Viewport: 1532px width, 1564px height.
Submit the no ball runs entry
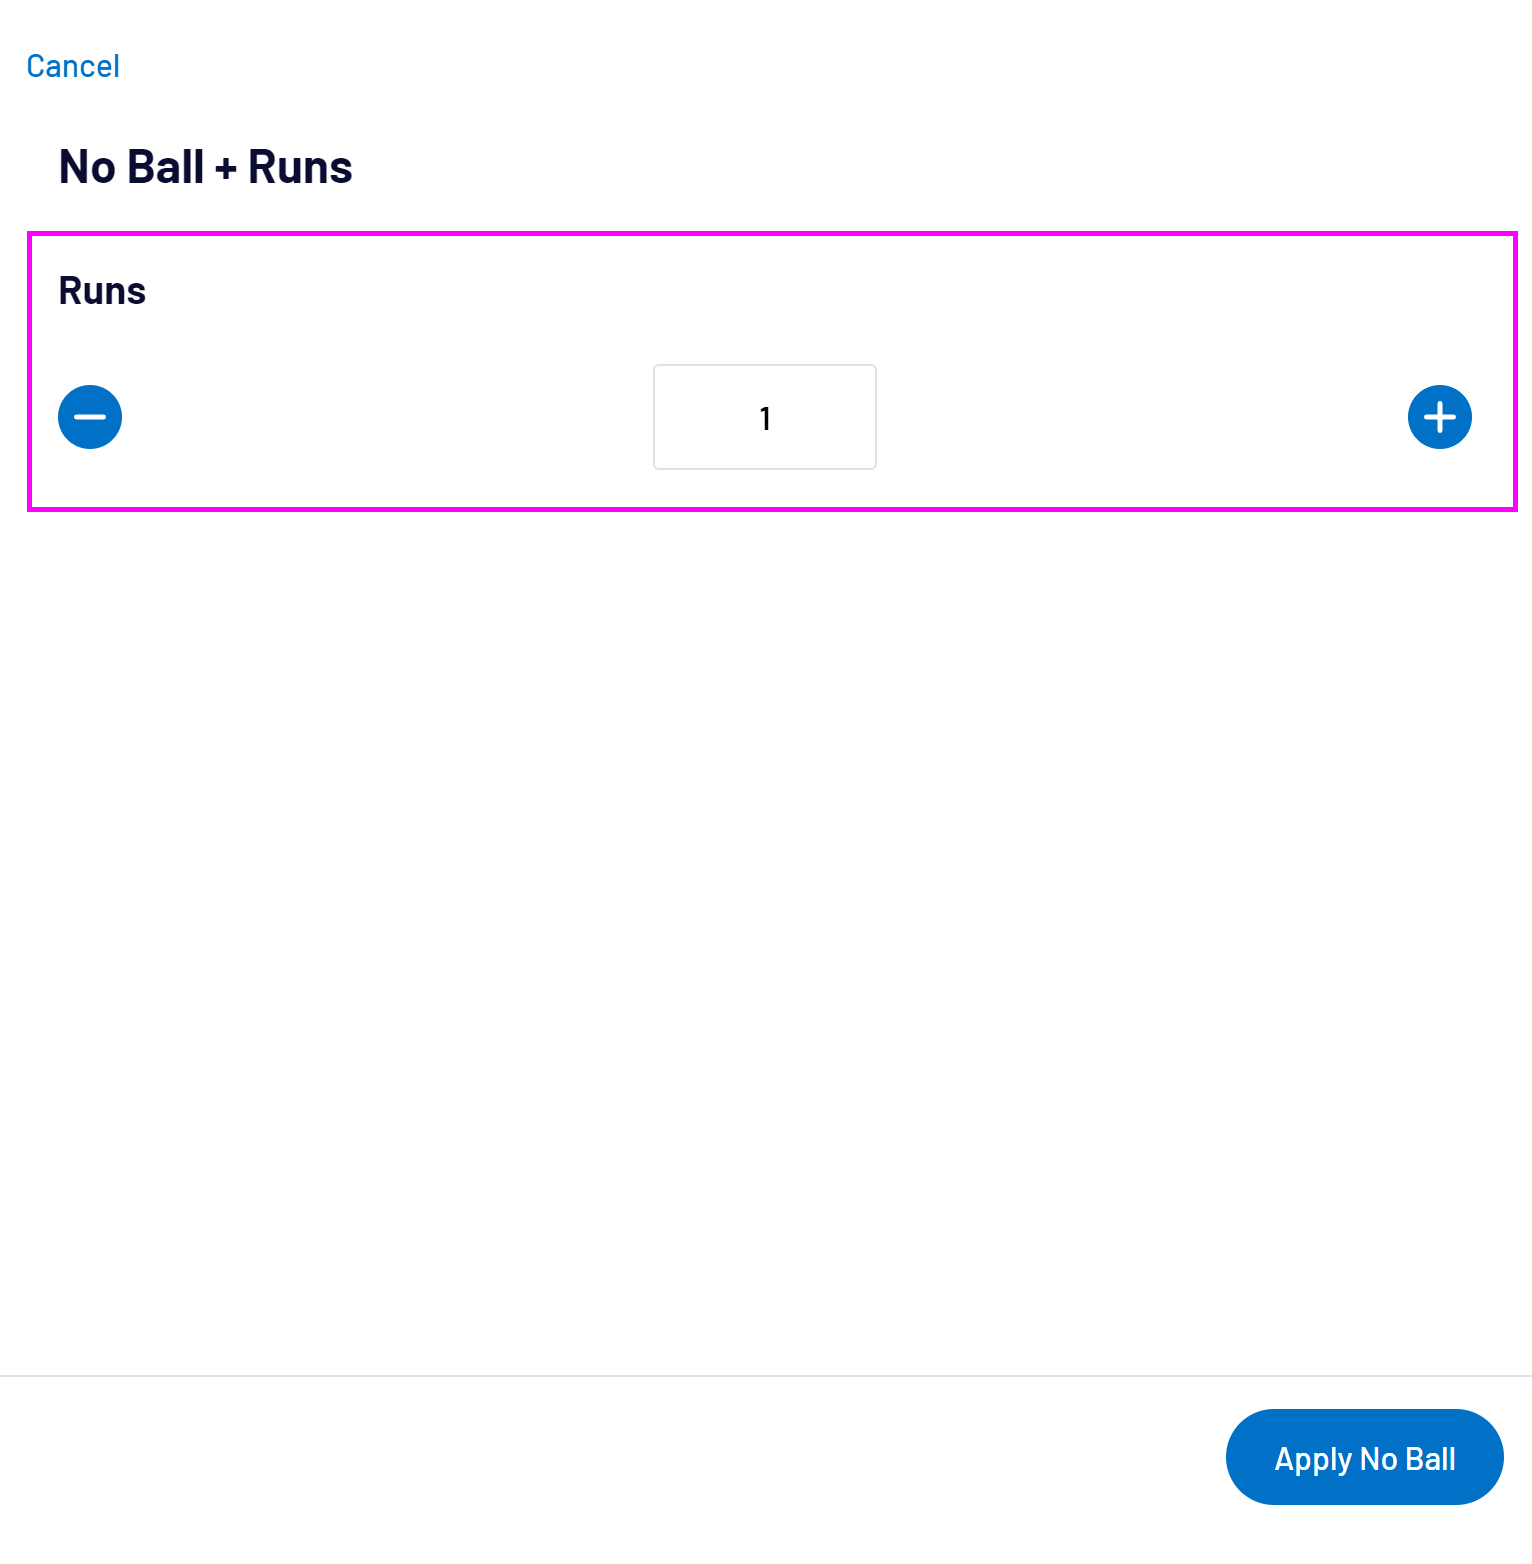coord(1364,1457)
